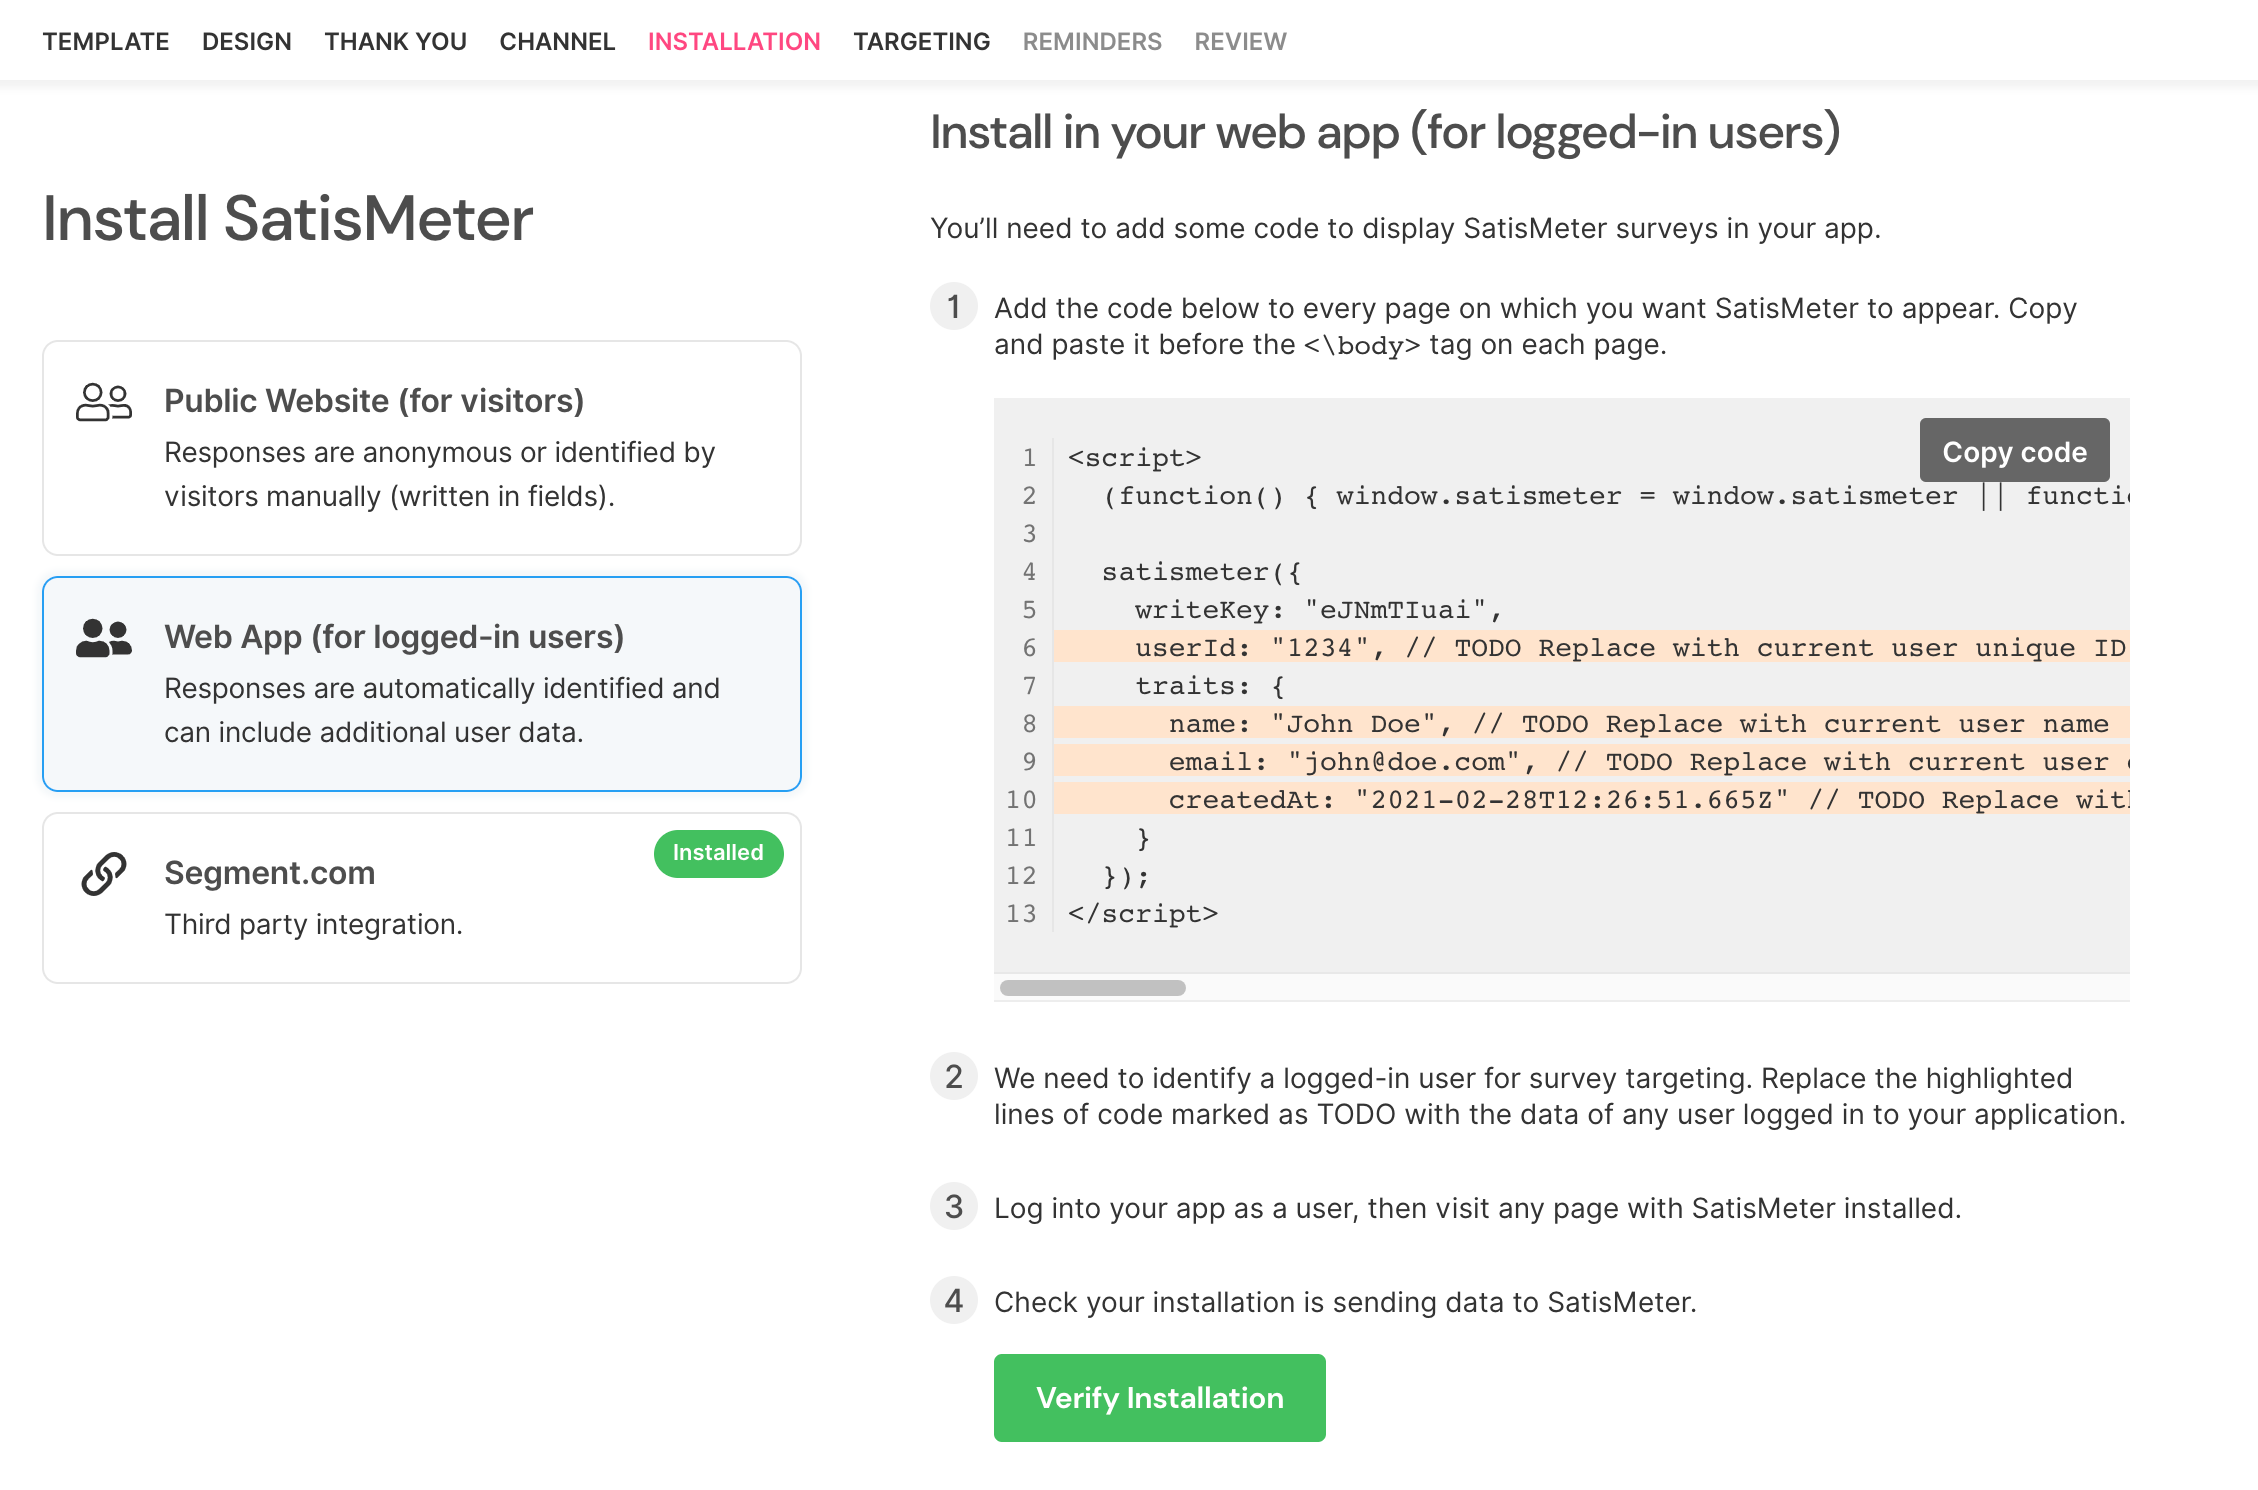Click "Check your installation is sending data" text
The width and height of the screenshot is (2258, 1490).
point(1345,1302)
